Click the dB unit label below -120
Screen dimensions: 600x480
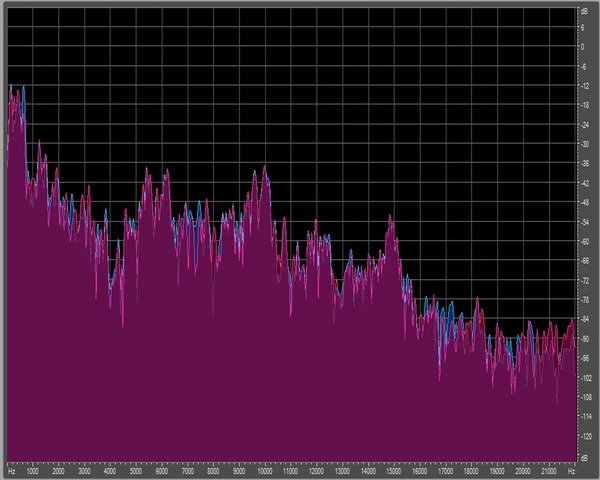[584, 458]
